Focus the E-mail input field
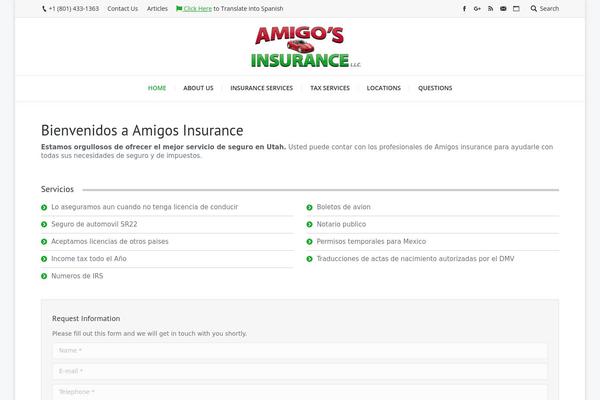 tap(300, 371)
